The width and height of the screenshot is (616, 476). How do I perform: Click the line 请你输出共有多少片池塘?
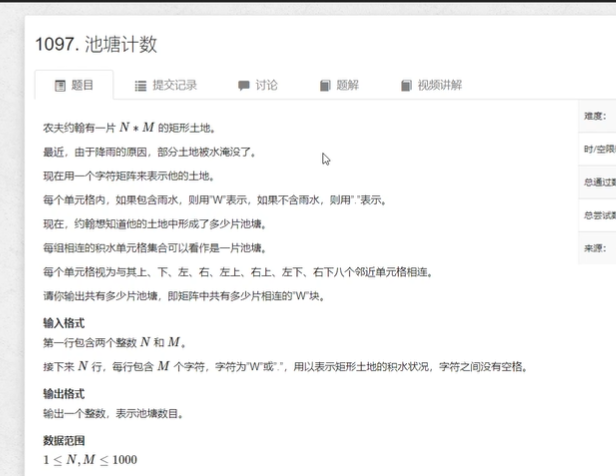(184, 296)
